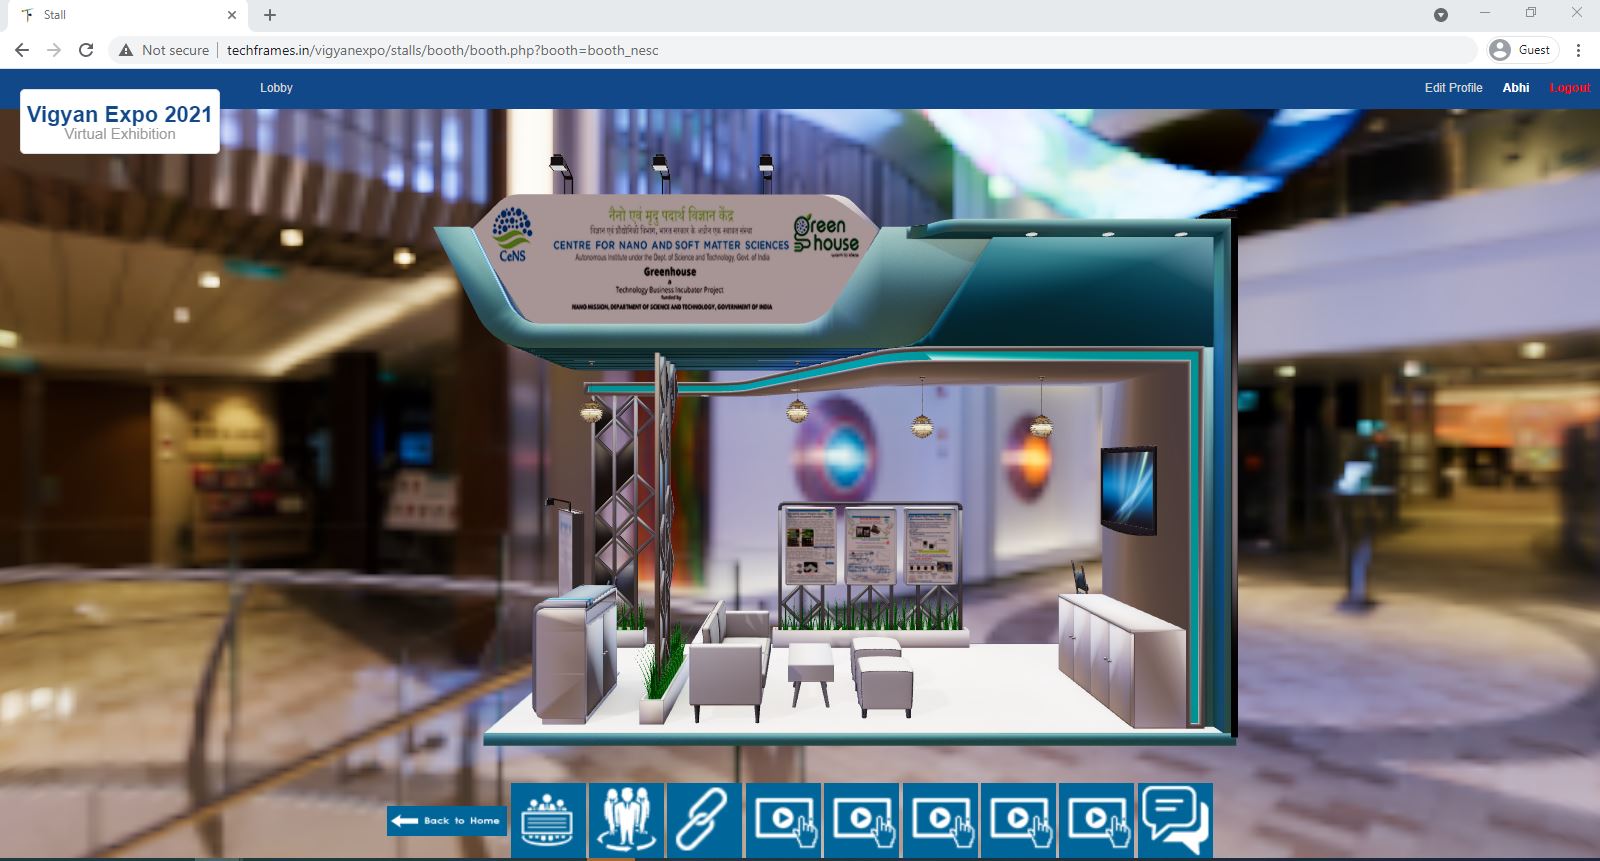Open the chat bubbles icon
Viewport: 1600px width, 861px height.
[1175, 820]
